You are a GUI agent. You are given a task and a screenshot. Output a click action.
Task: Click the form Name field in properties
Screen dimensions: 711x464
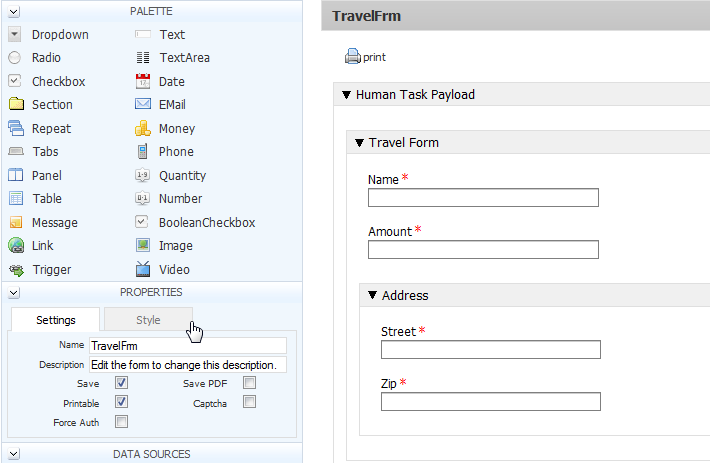(x=187, y=345)
